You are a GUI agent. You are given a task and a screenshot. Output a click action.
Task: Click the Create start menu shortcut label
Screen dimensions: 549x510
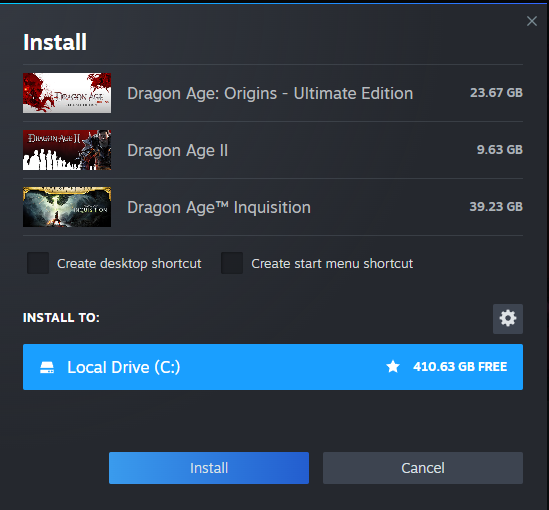pos(332,264)
